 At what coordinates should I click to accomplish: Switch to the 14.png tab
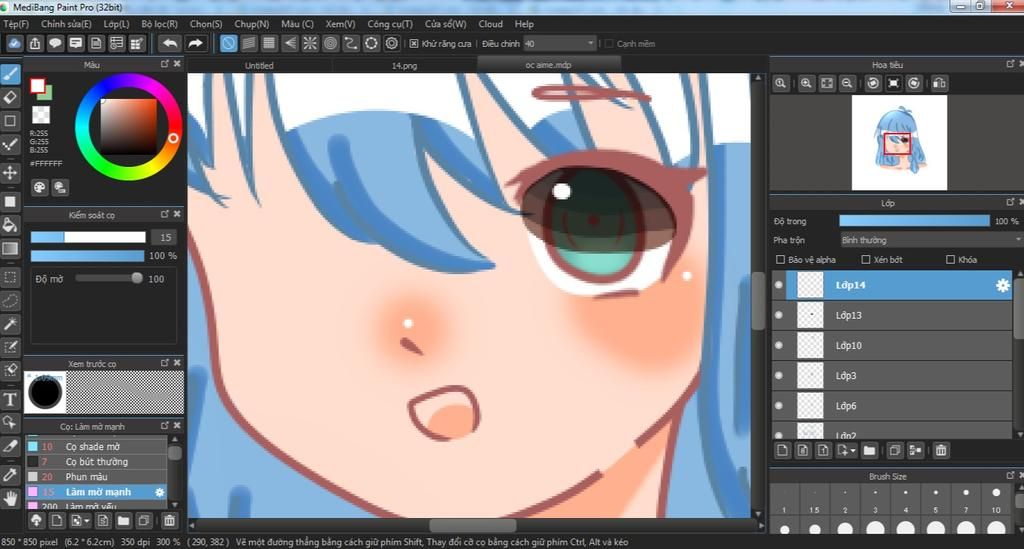(404, 65)
